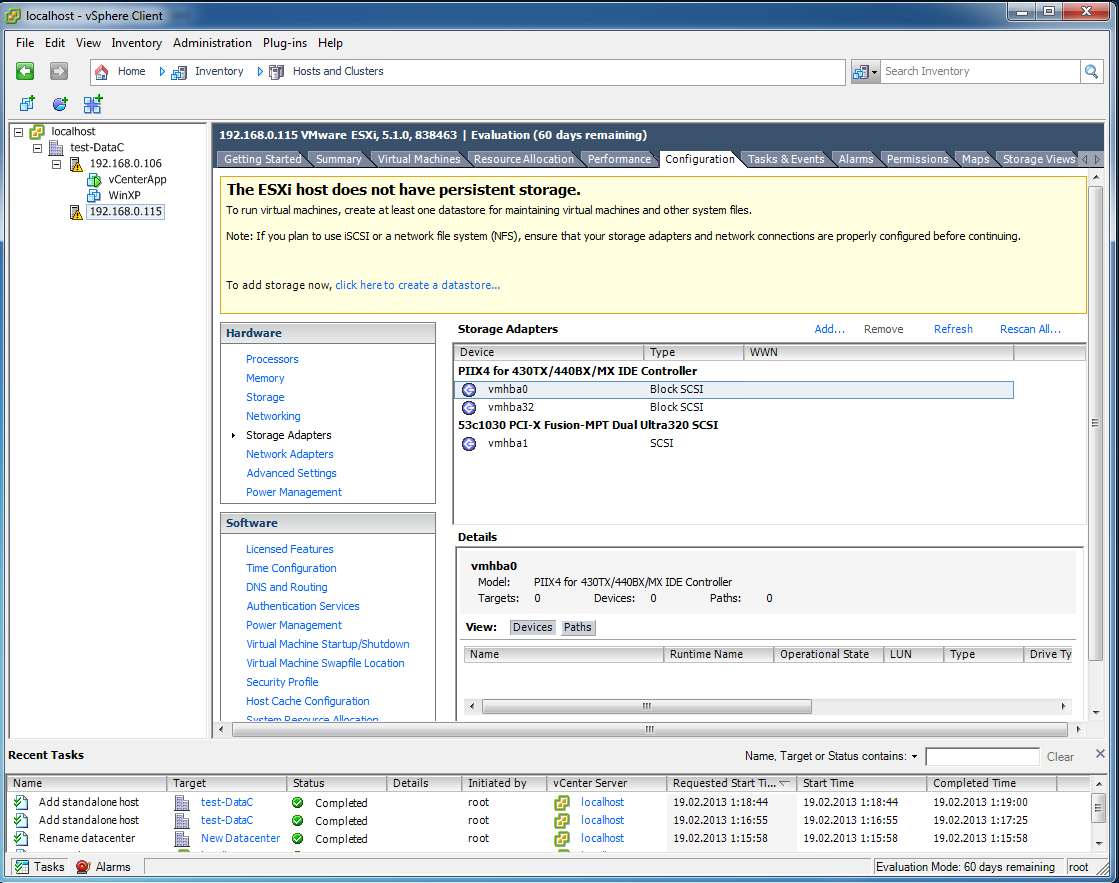Screen dimensions: 1119x883
Task: Click the Rescan All... link
Action: tap(1030, 329)
